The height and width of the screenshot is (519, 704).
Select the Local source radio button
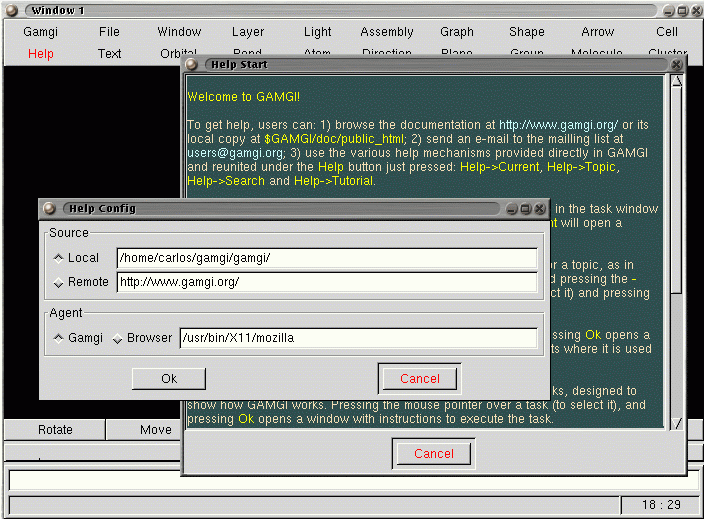coord(58,258)
